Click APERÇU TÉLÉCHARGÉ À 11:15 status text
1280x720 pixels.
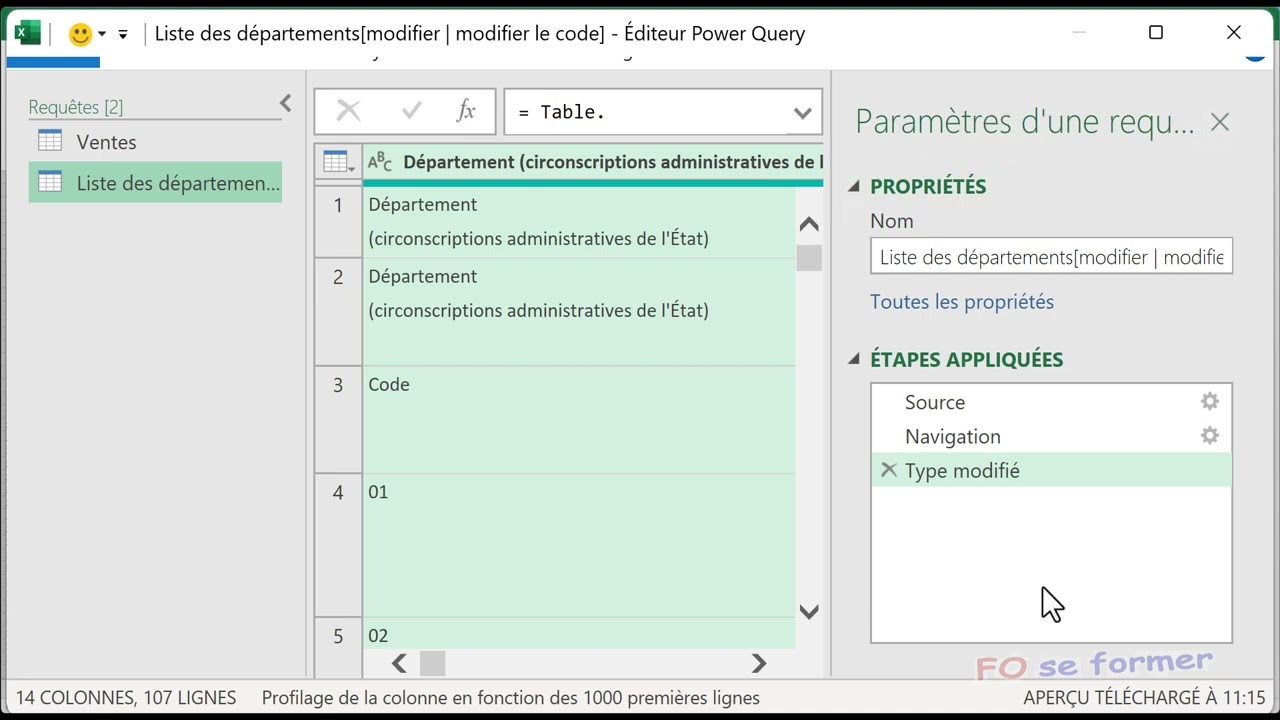point(1144,698)
